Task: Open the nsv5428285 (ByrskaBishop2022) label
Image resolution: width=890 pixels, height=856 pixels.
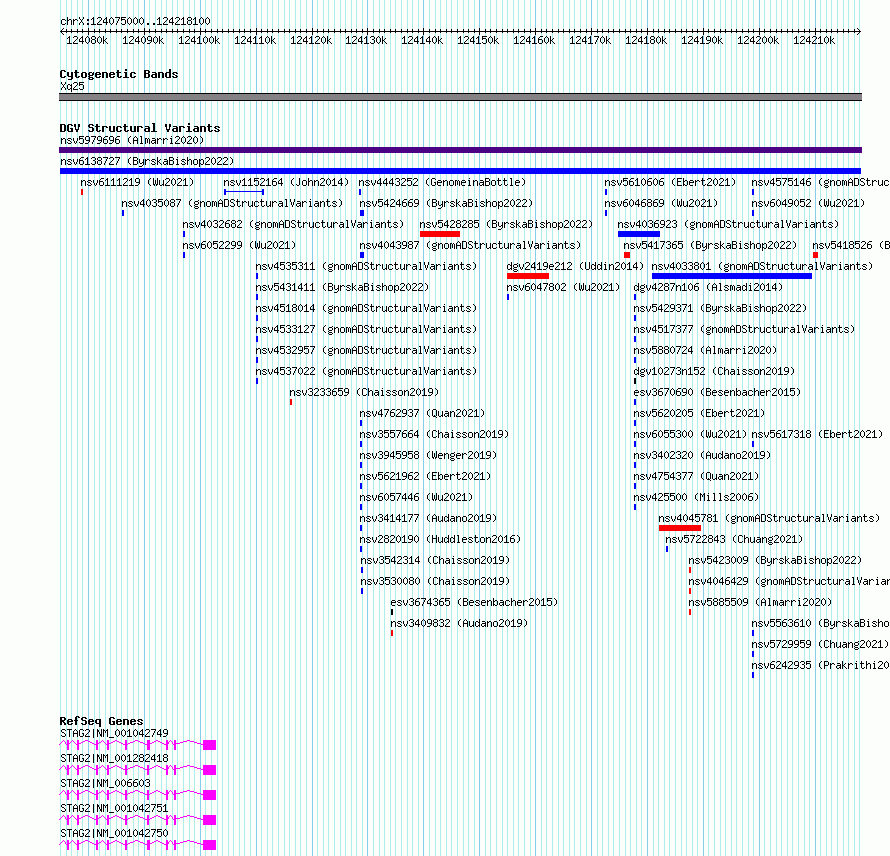Action: coord(506,224)
